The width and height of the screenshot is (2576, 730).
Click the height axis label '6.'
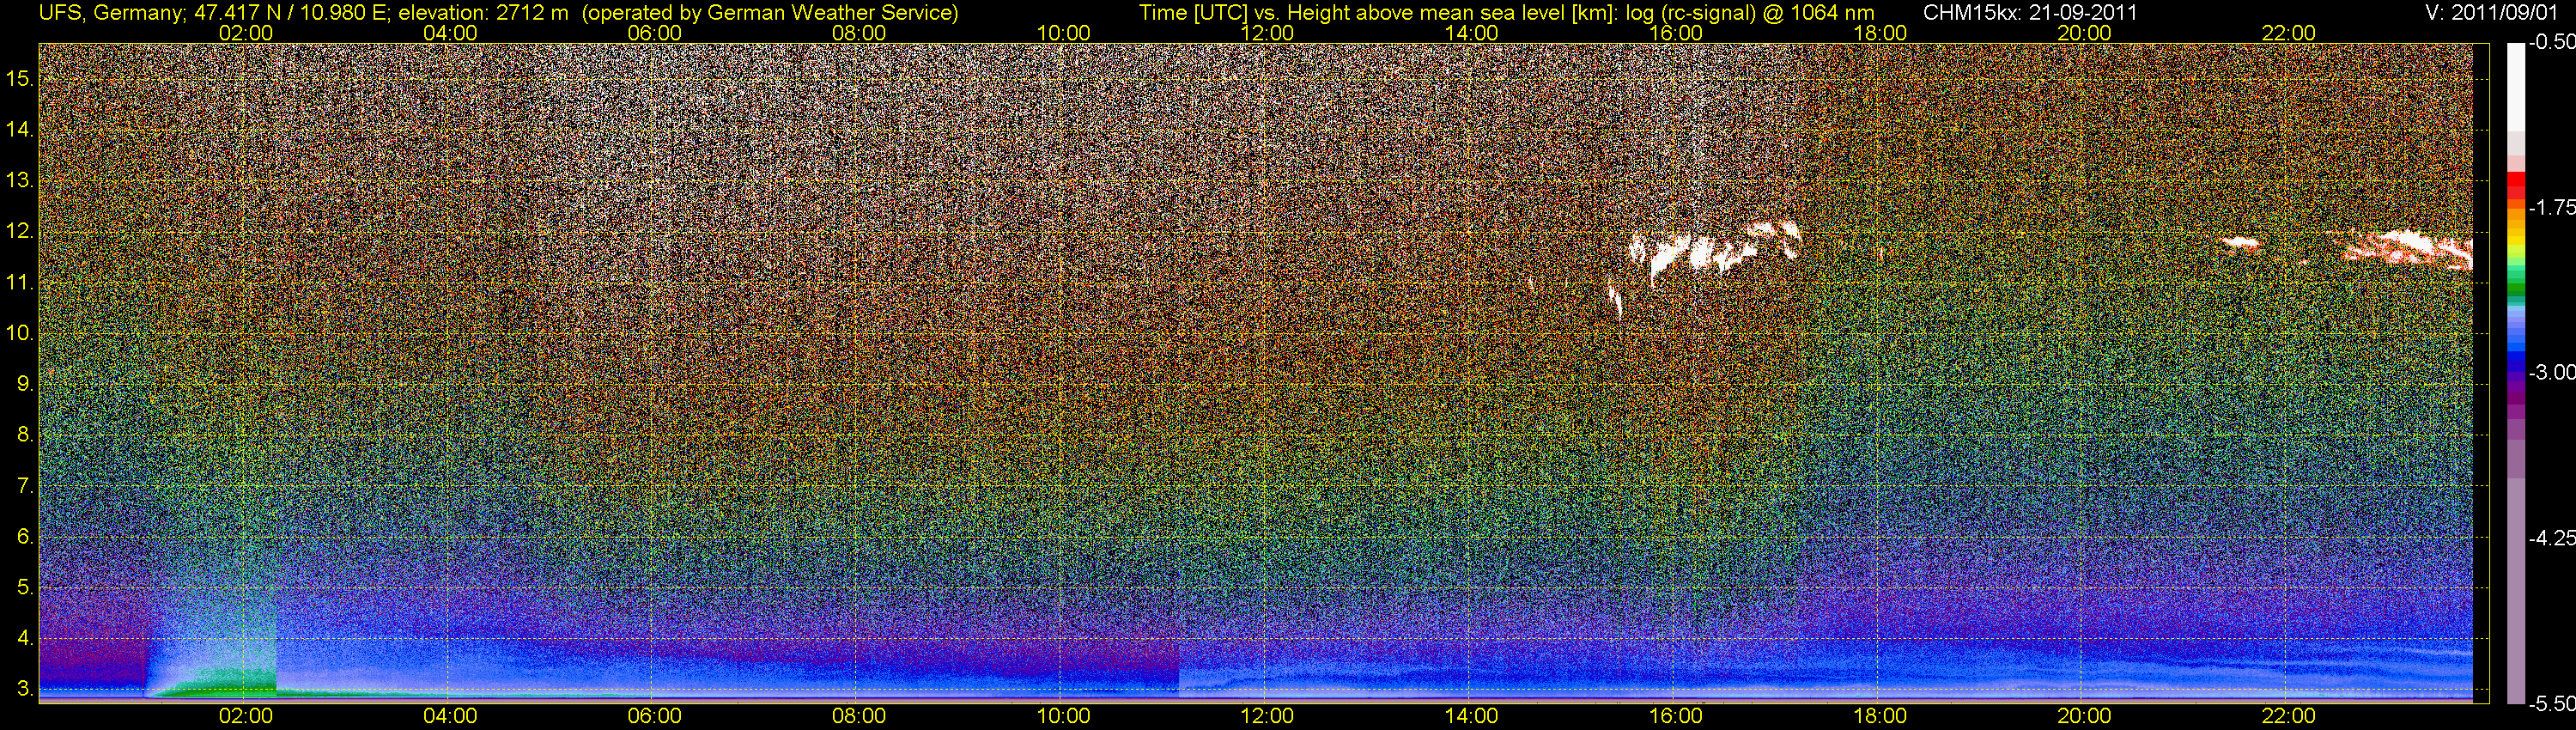(25, 536)
